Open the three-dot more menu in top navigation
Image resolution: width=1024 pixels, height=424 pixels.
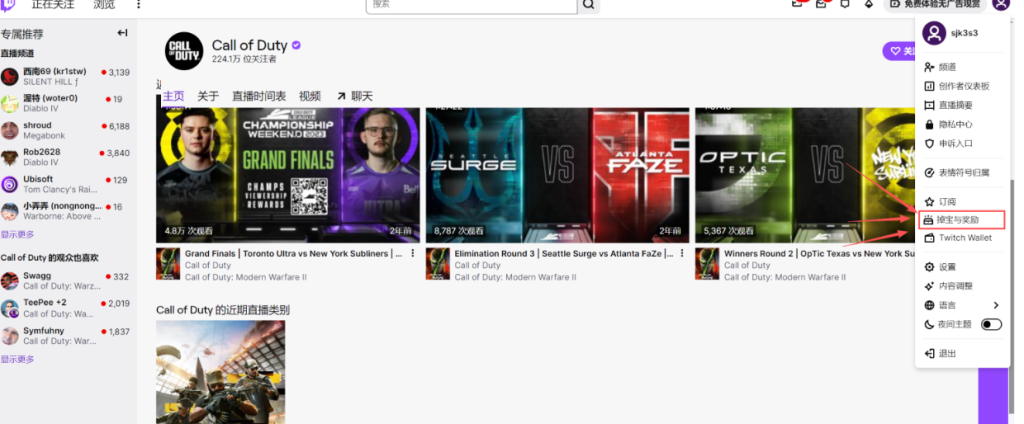(138, 4)
